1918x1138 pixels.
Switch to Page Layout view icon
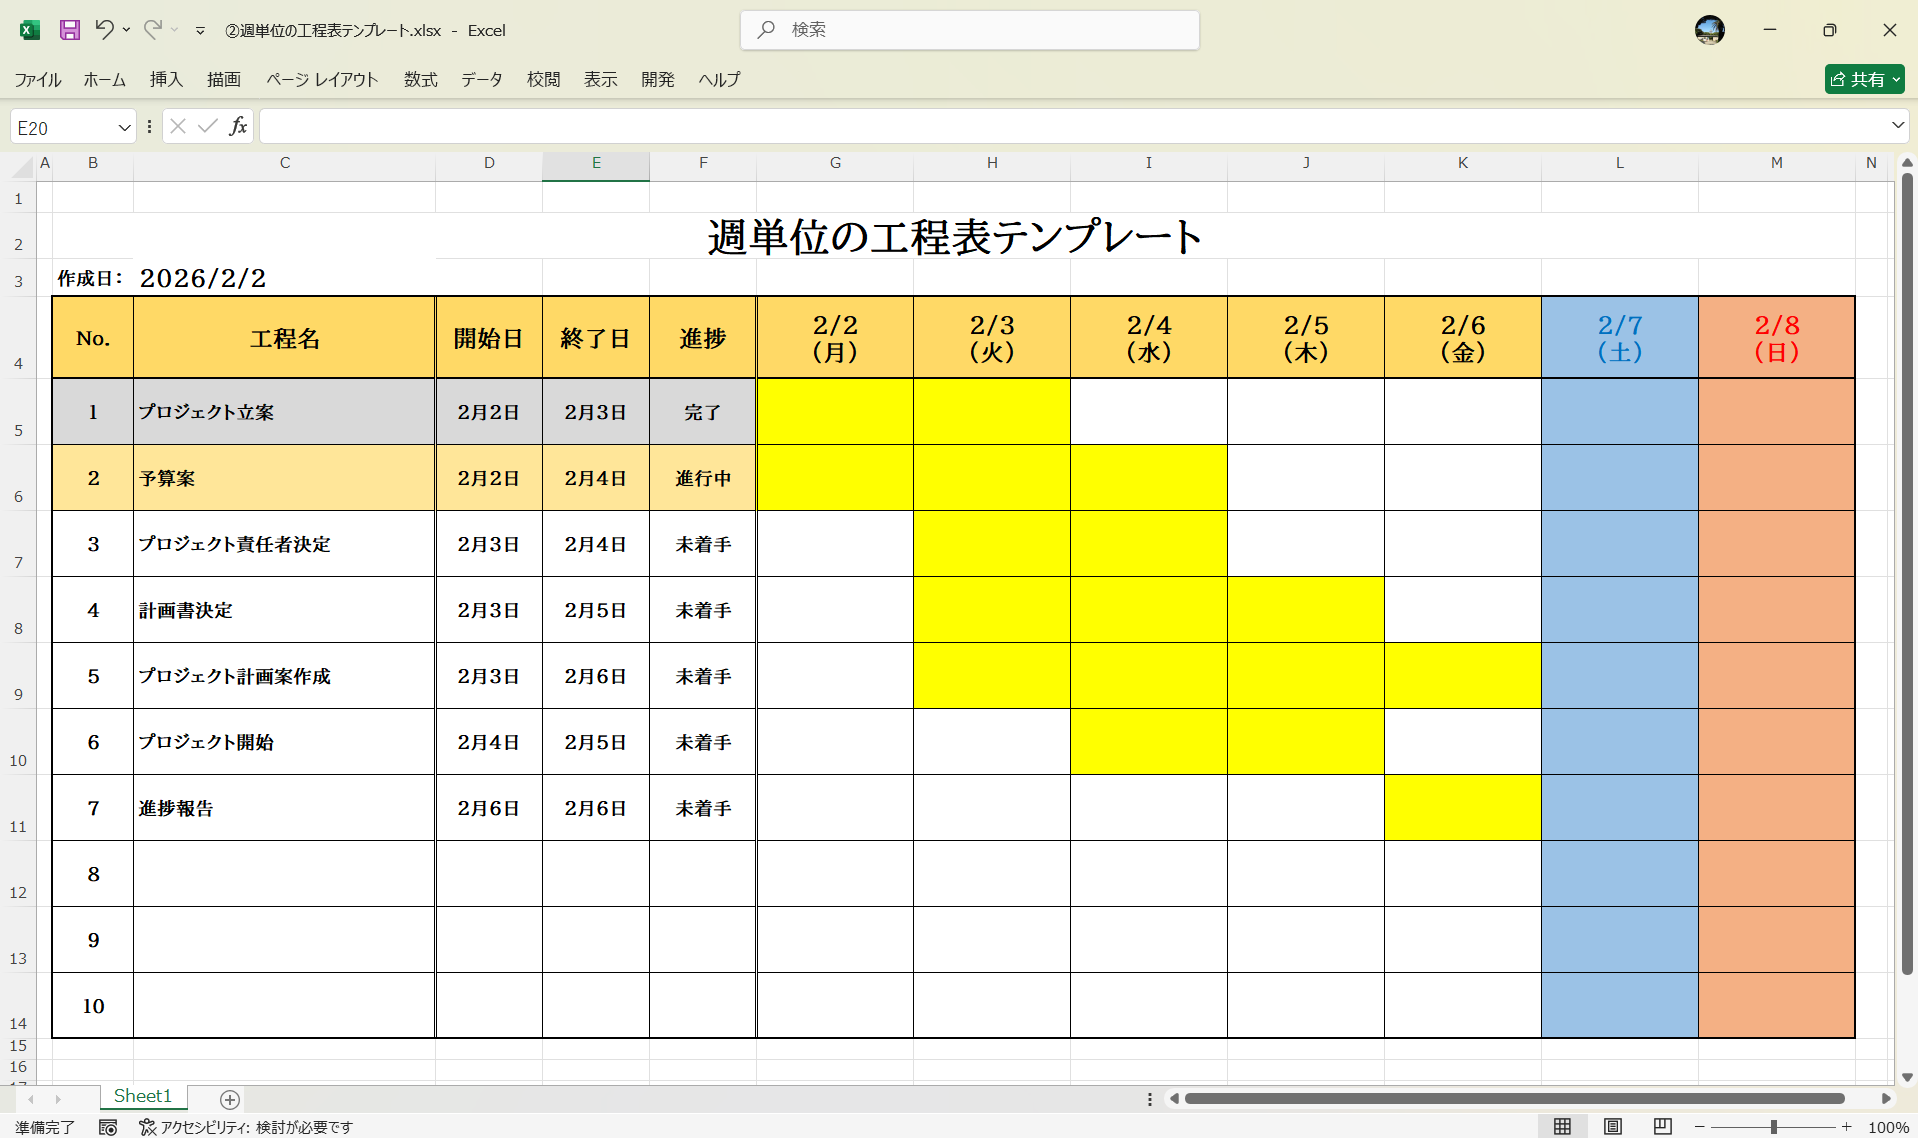pyautogui.click(x=1612, y=1126)
